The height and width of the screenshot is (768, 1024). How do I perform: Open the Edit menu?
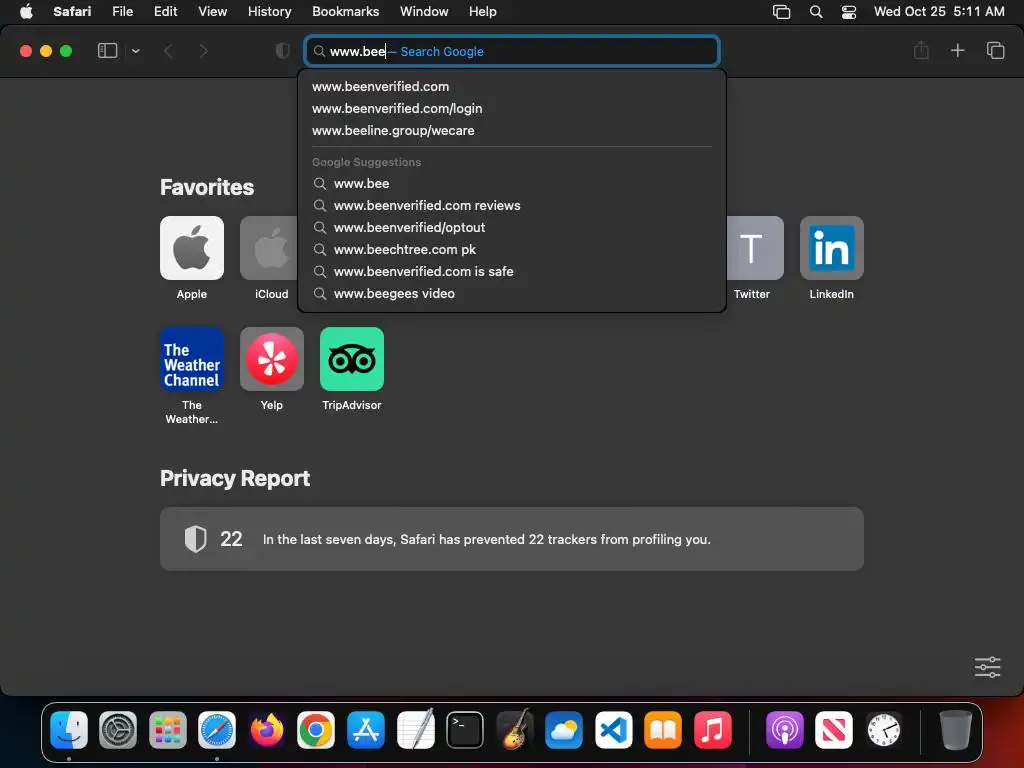[165, 11]
